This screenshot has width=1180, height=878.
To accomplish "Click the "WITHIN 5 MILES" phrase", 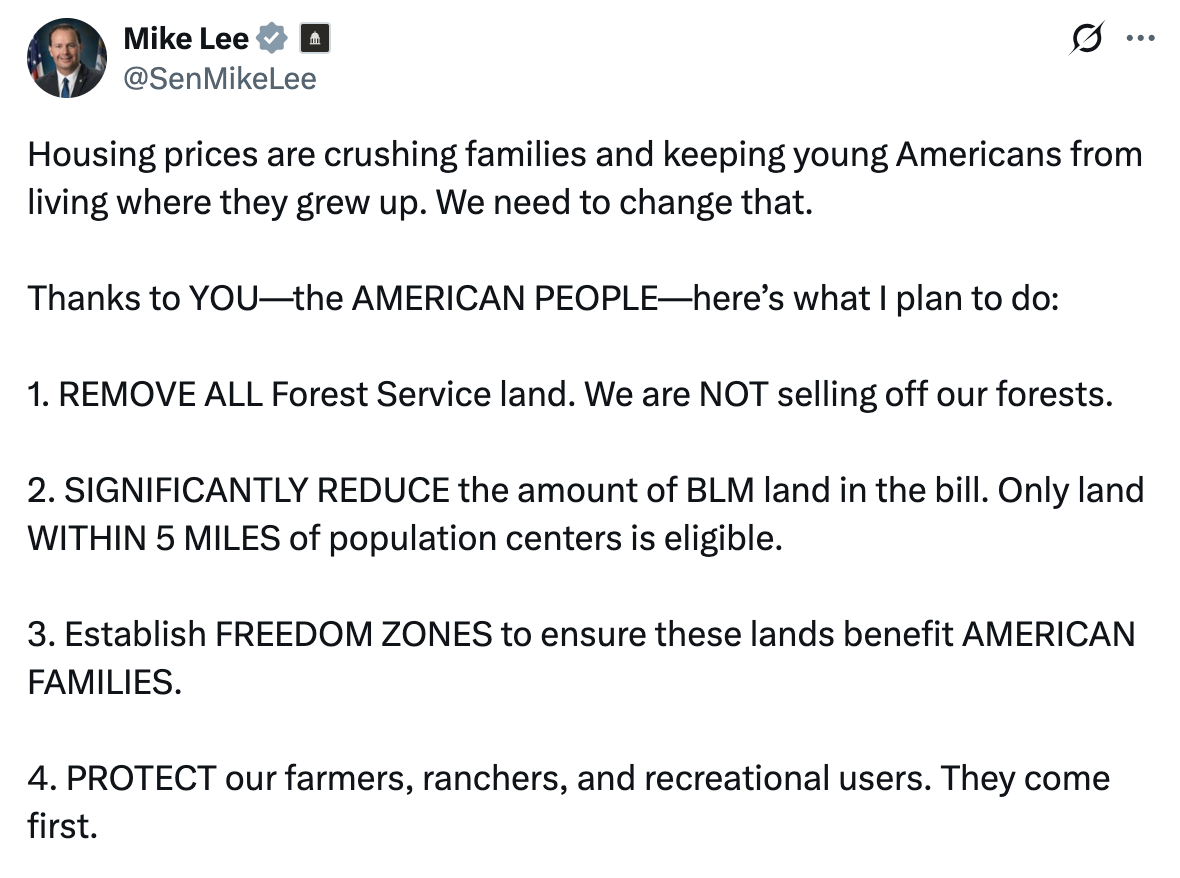I will (x=154, y=538).
